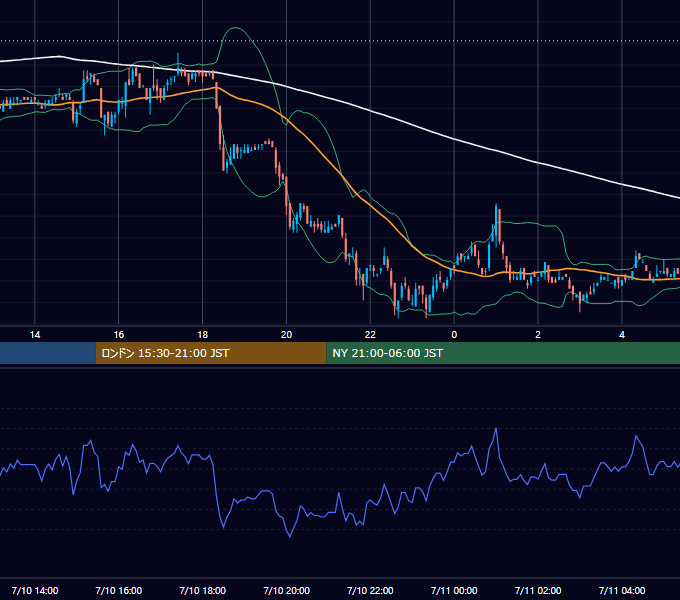680x600 pixels.
Task: Click the 0 hour axis label
Action: pos(454,335)
